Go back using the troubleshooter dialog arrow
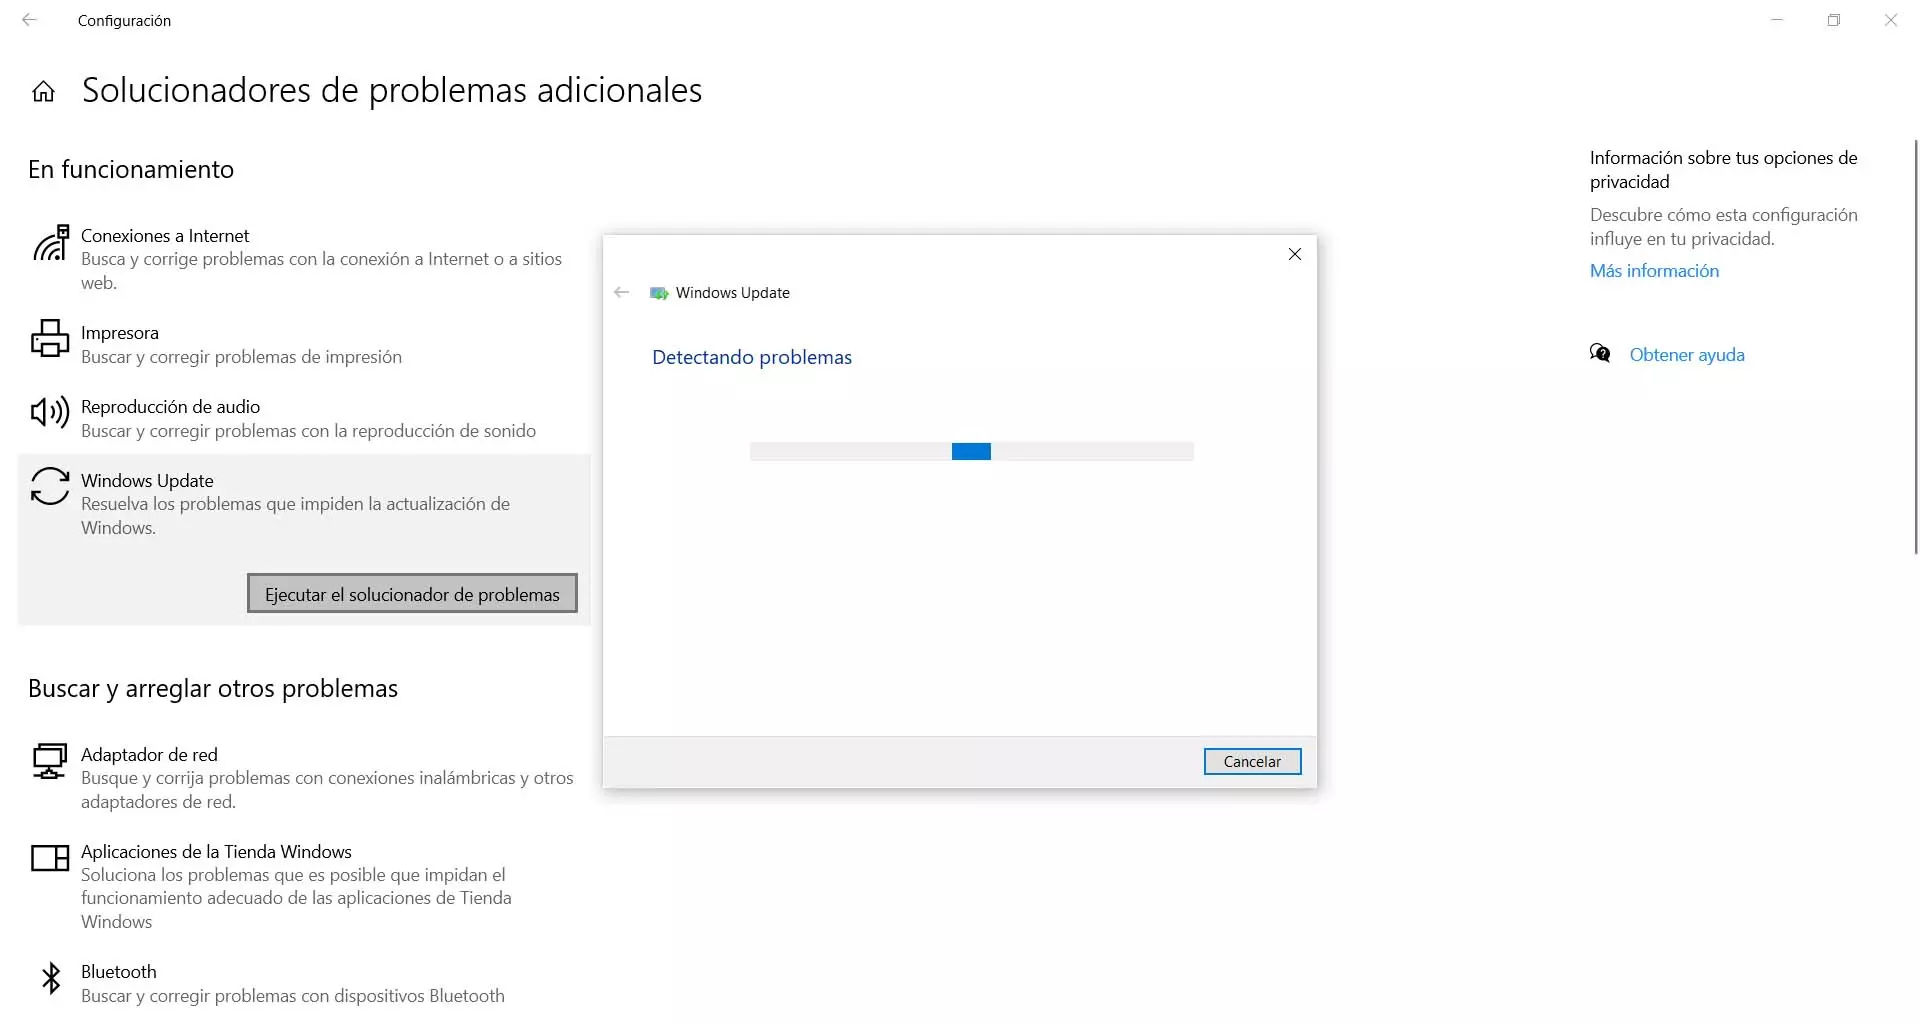This screenshot has height=1023, width=1920. click(x=622, y=293)
